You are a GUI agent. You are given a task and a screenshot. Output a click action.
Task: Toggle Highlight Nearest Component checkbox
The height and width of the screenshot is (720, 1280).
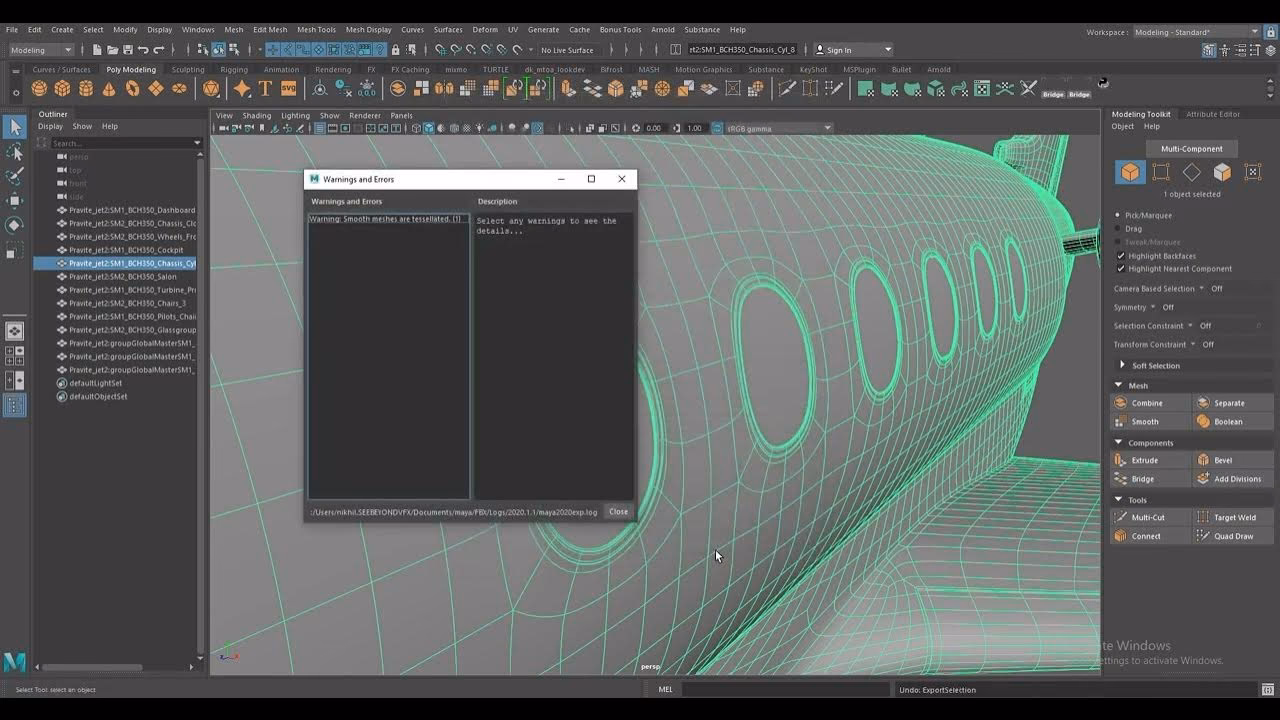1120,269
